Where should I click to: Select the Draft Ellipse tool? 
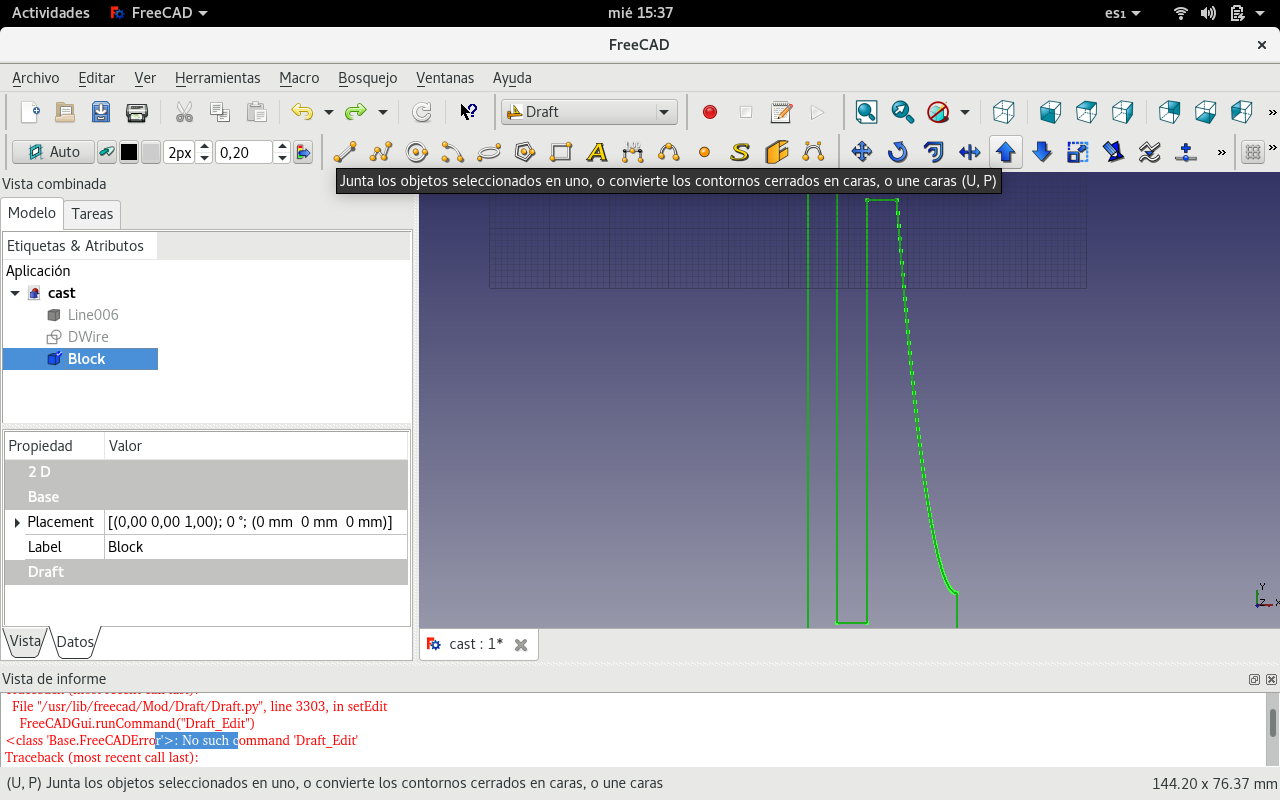click(489, 152)
